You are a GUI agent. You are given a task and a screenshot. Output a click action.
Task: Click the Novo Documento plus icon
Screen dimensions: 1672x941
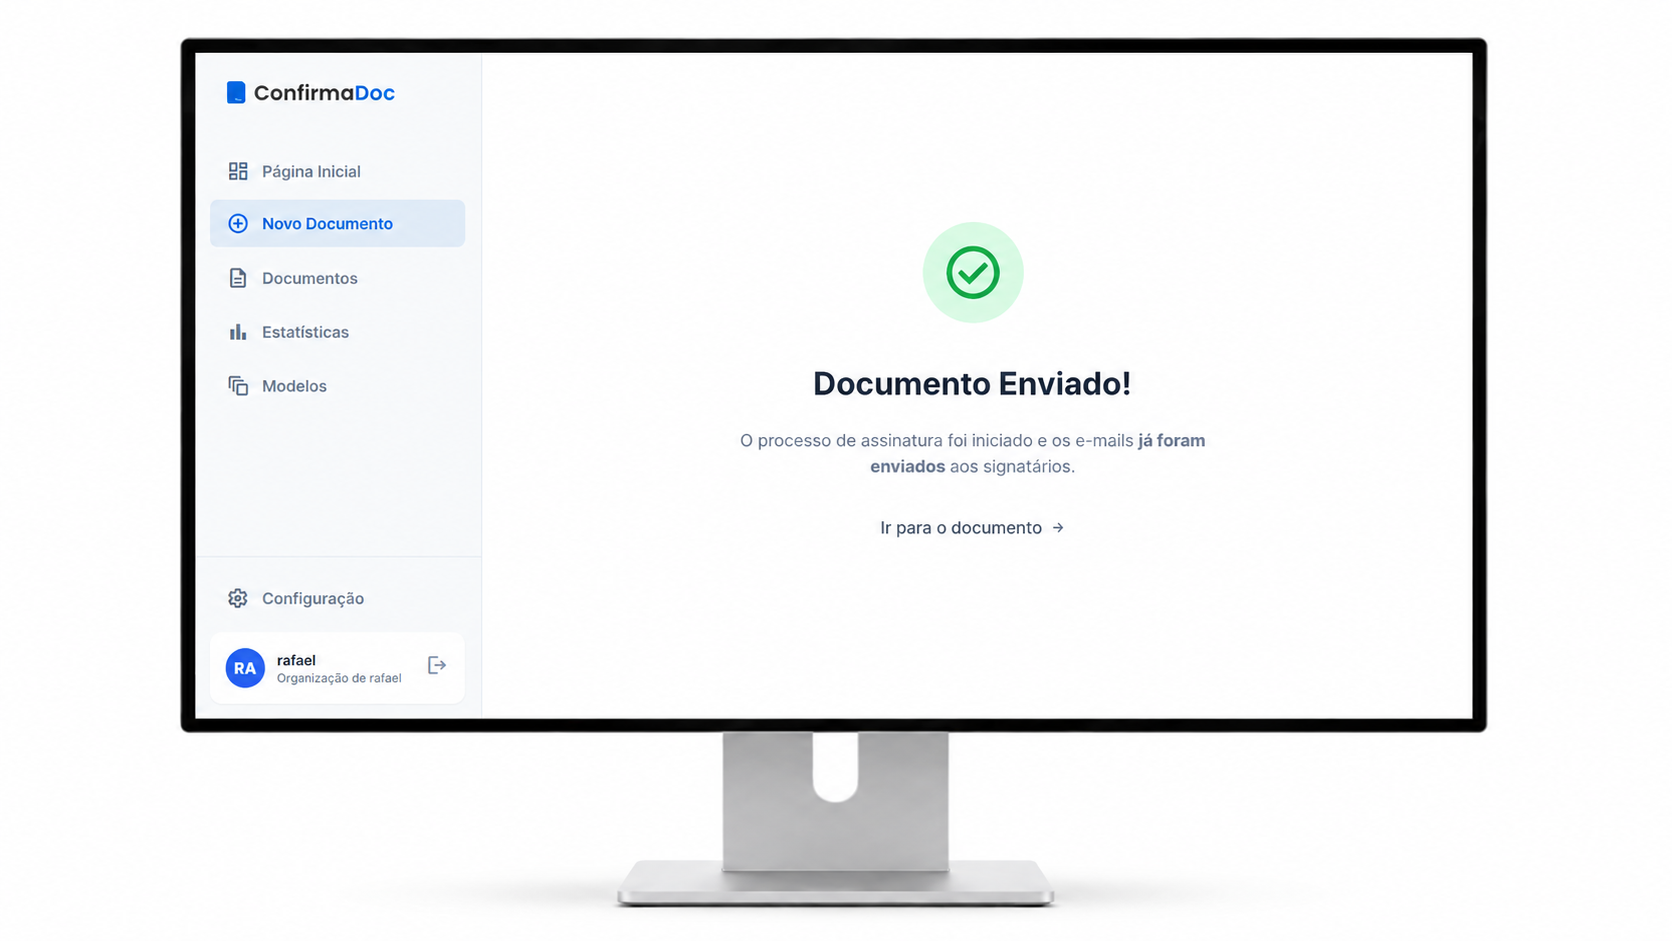click(238, 224)
